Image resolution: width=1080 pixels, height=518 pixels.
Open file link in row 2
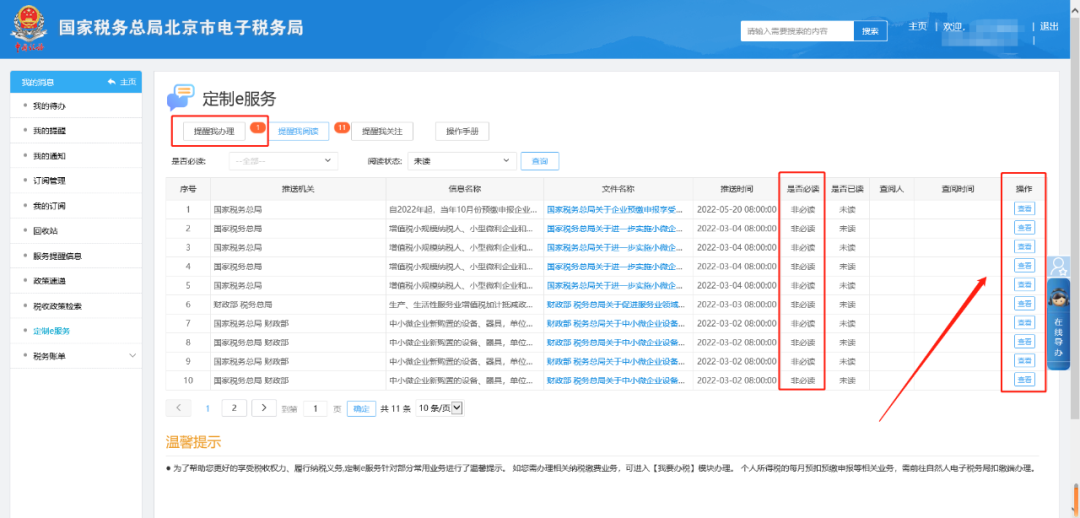click(x=614, y=228)
